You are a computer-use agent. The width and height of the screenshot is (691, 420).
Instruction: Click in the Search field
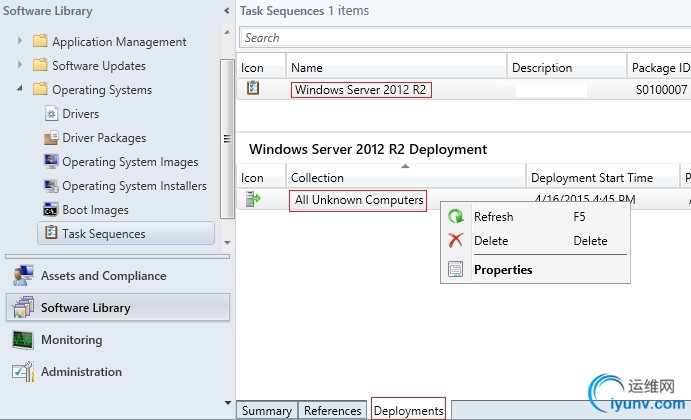(465, 37)
